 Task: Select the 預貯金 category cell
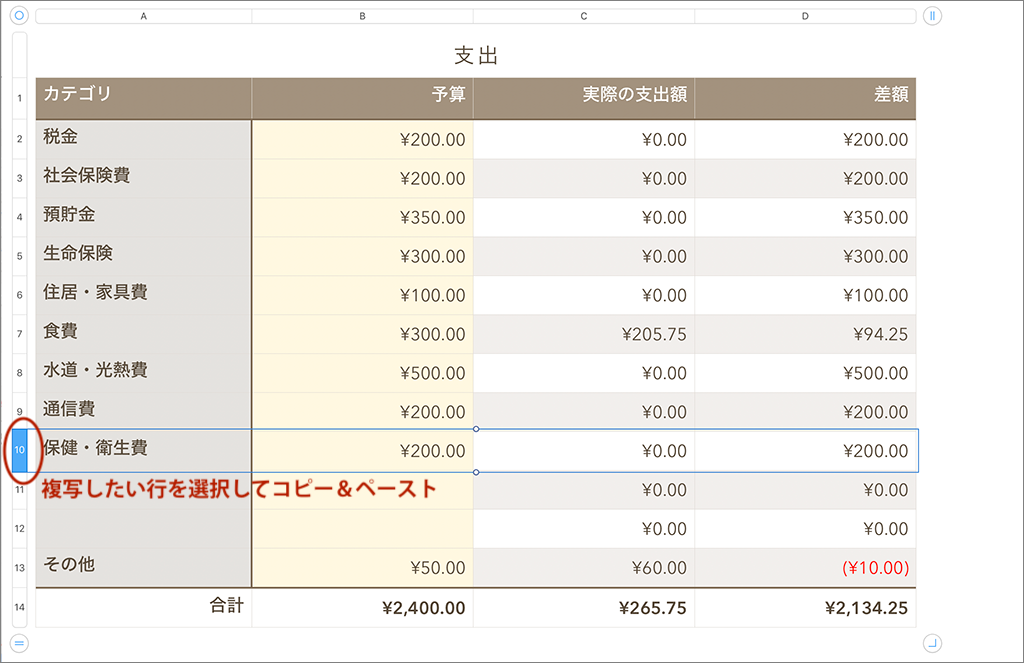144,217
